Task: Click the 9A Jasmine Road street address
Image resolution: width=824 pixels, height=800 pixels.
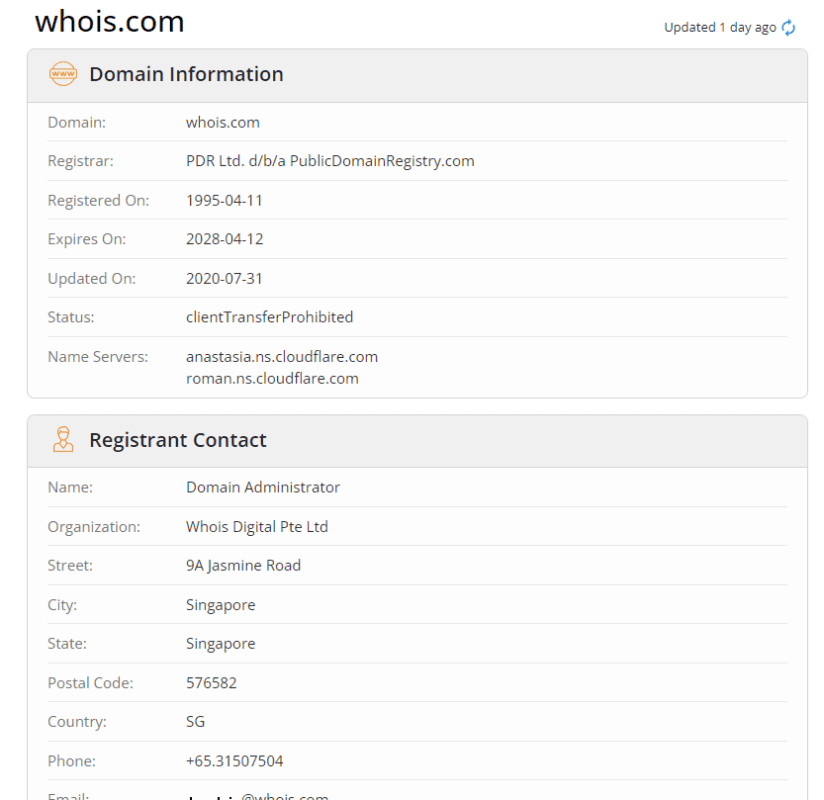Action: 243,565
